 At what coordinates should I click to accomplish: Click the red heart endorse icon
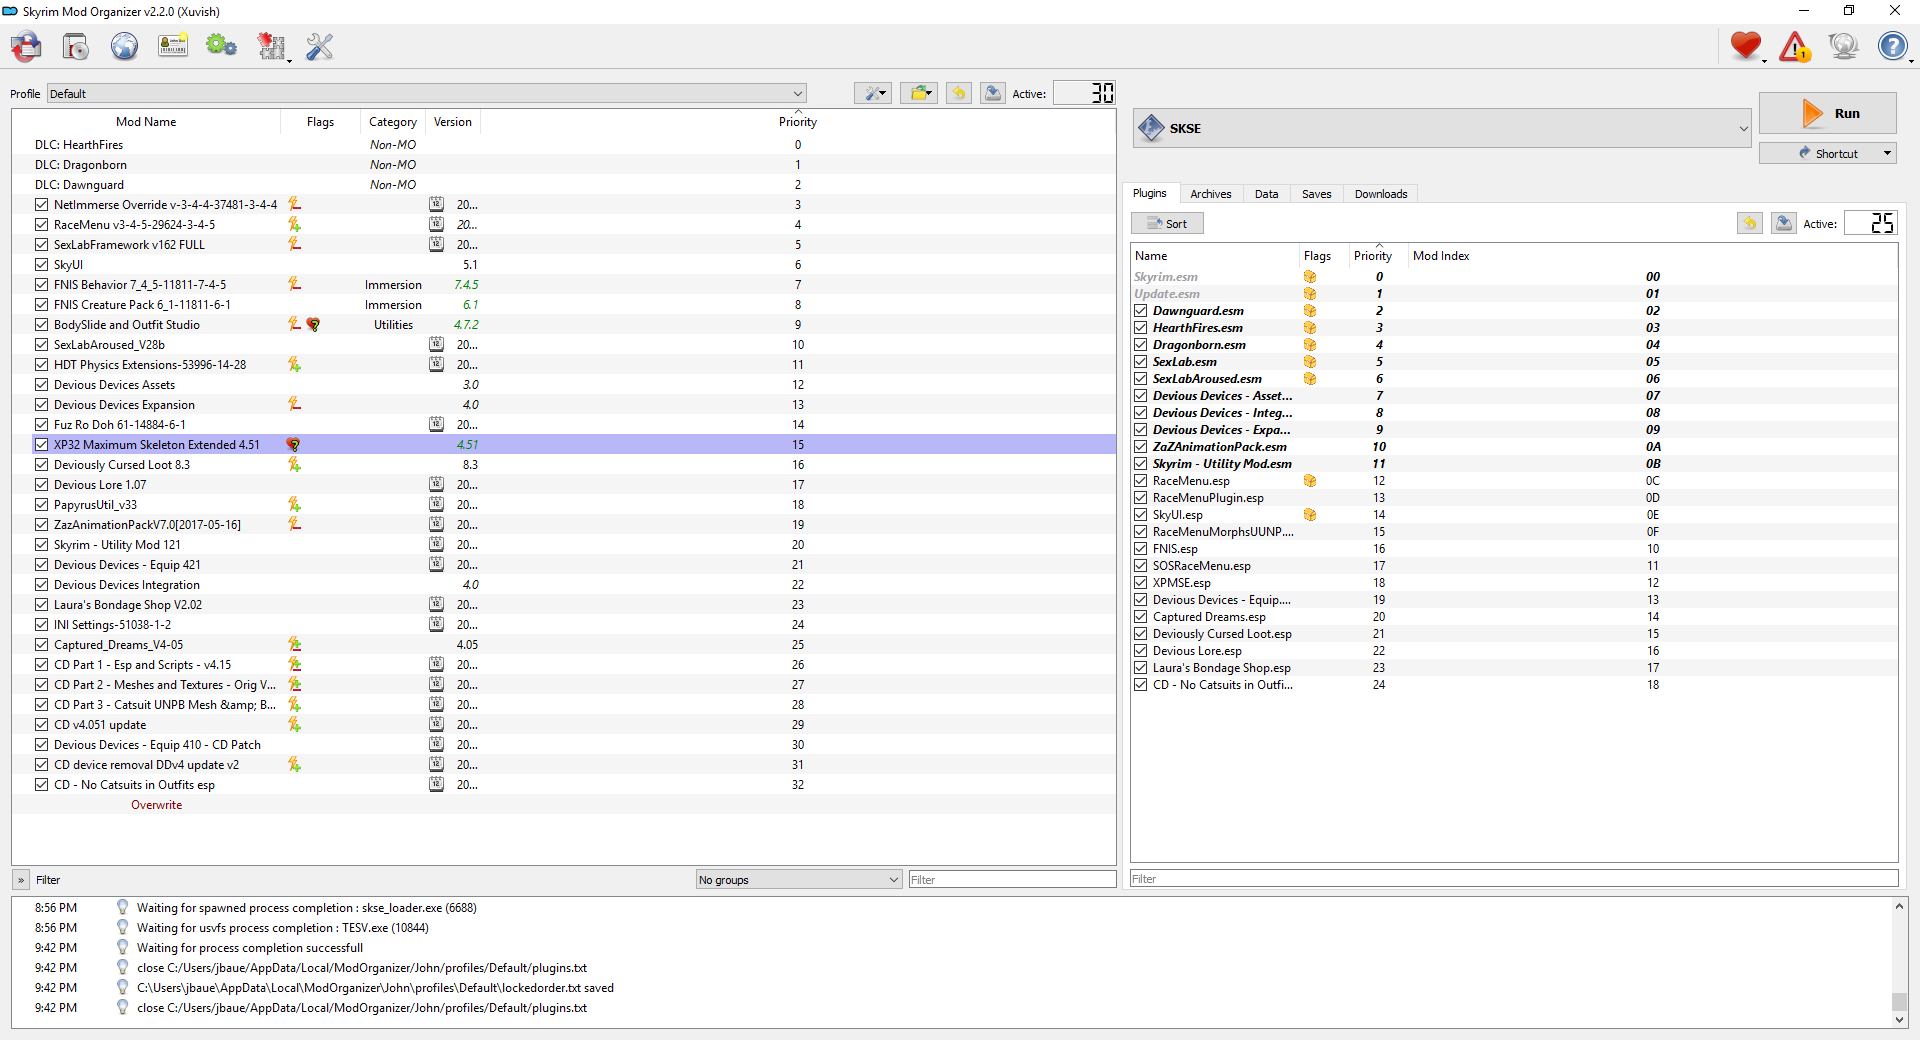coord(1746,46)
